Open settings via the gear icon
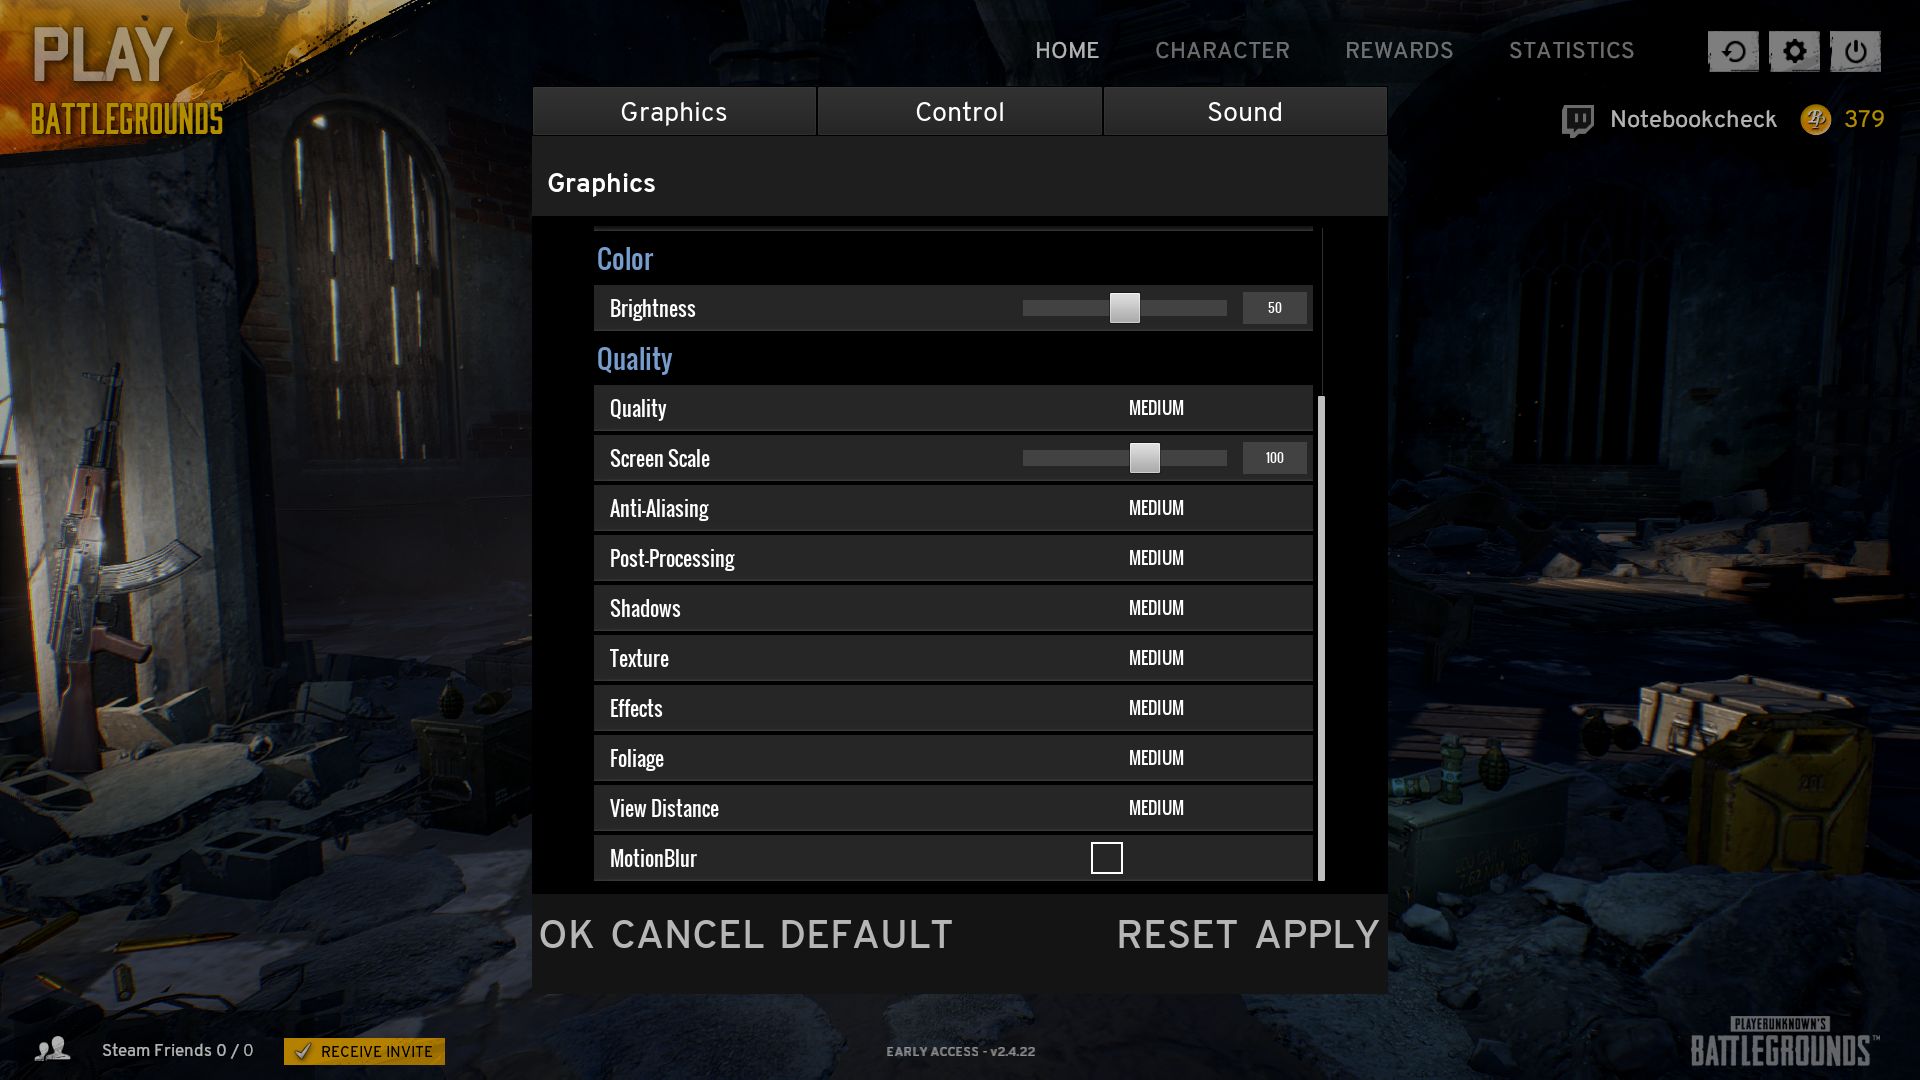Screen dimensions: 1920x1080 (x=1794, y=51)
